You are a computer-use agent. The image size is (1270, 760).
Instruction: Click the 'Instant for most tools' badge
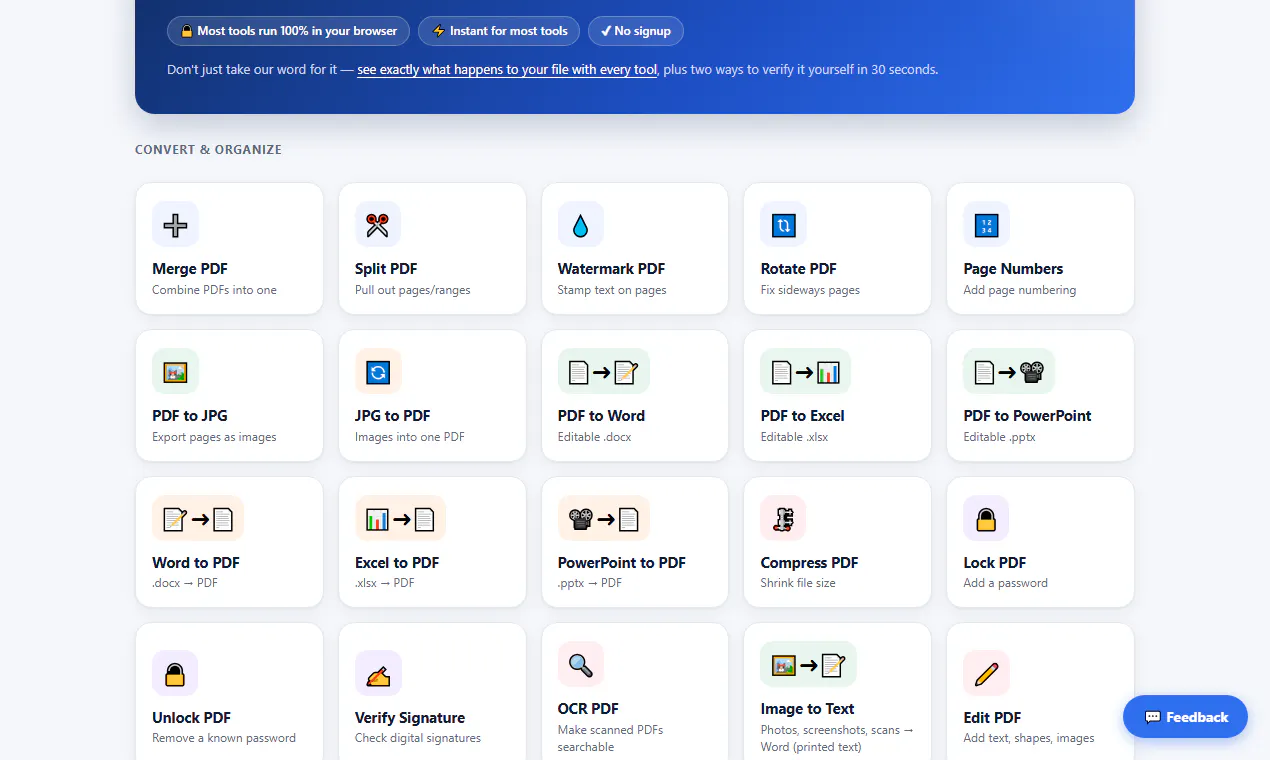point(499,31)
